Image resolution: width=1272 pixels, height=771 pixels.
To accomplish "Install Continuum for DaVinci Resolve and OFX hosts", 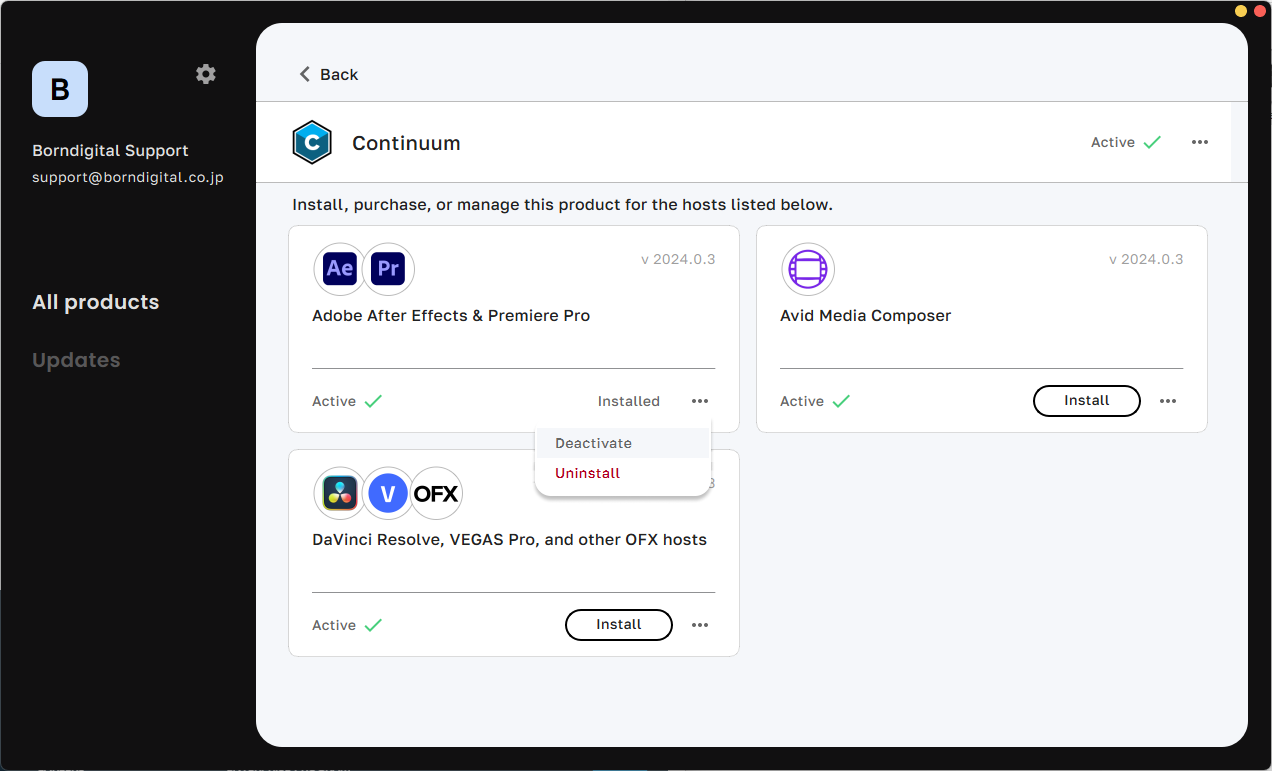I will (x=619, y=625).
